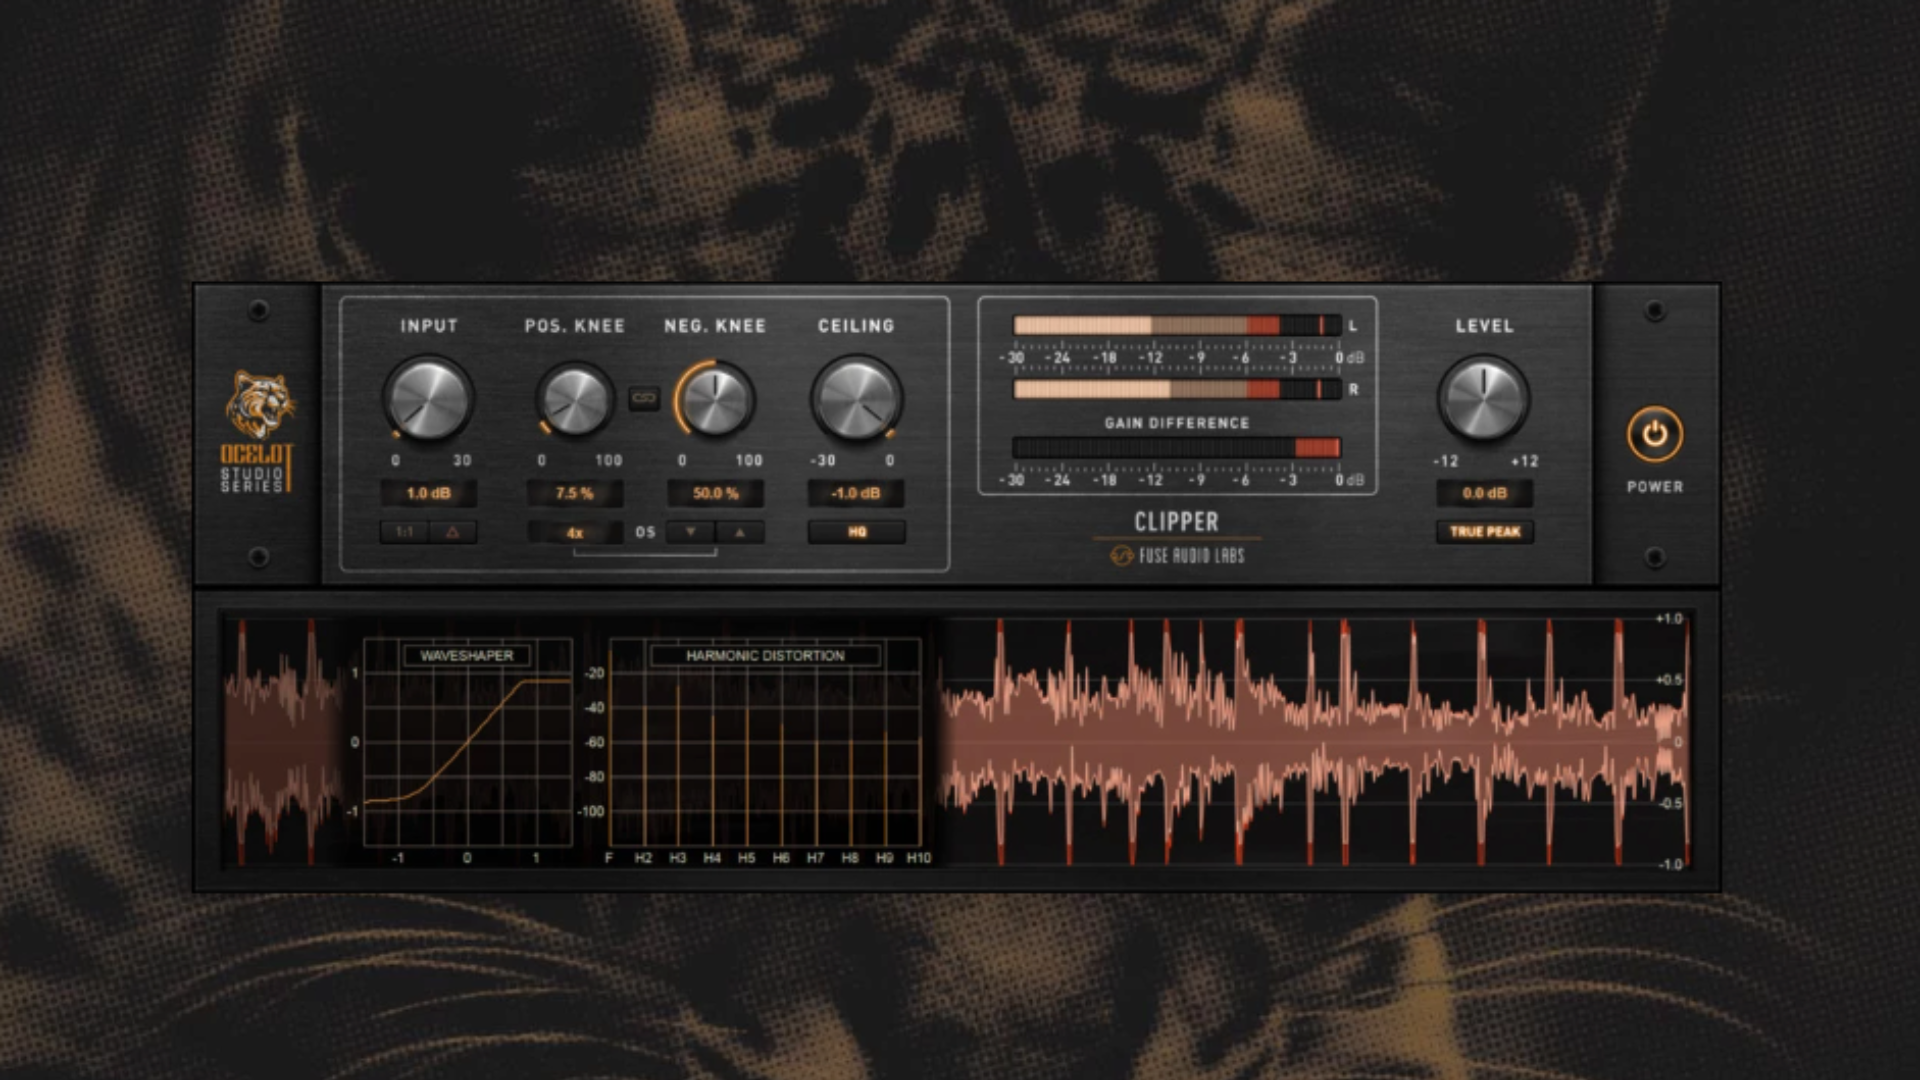
Task: Click the -1.0 dB Ceiling value readout
Action: [857, 492]
